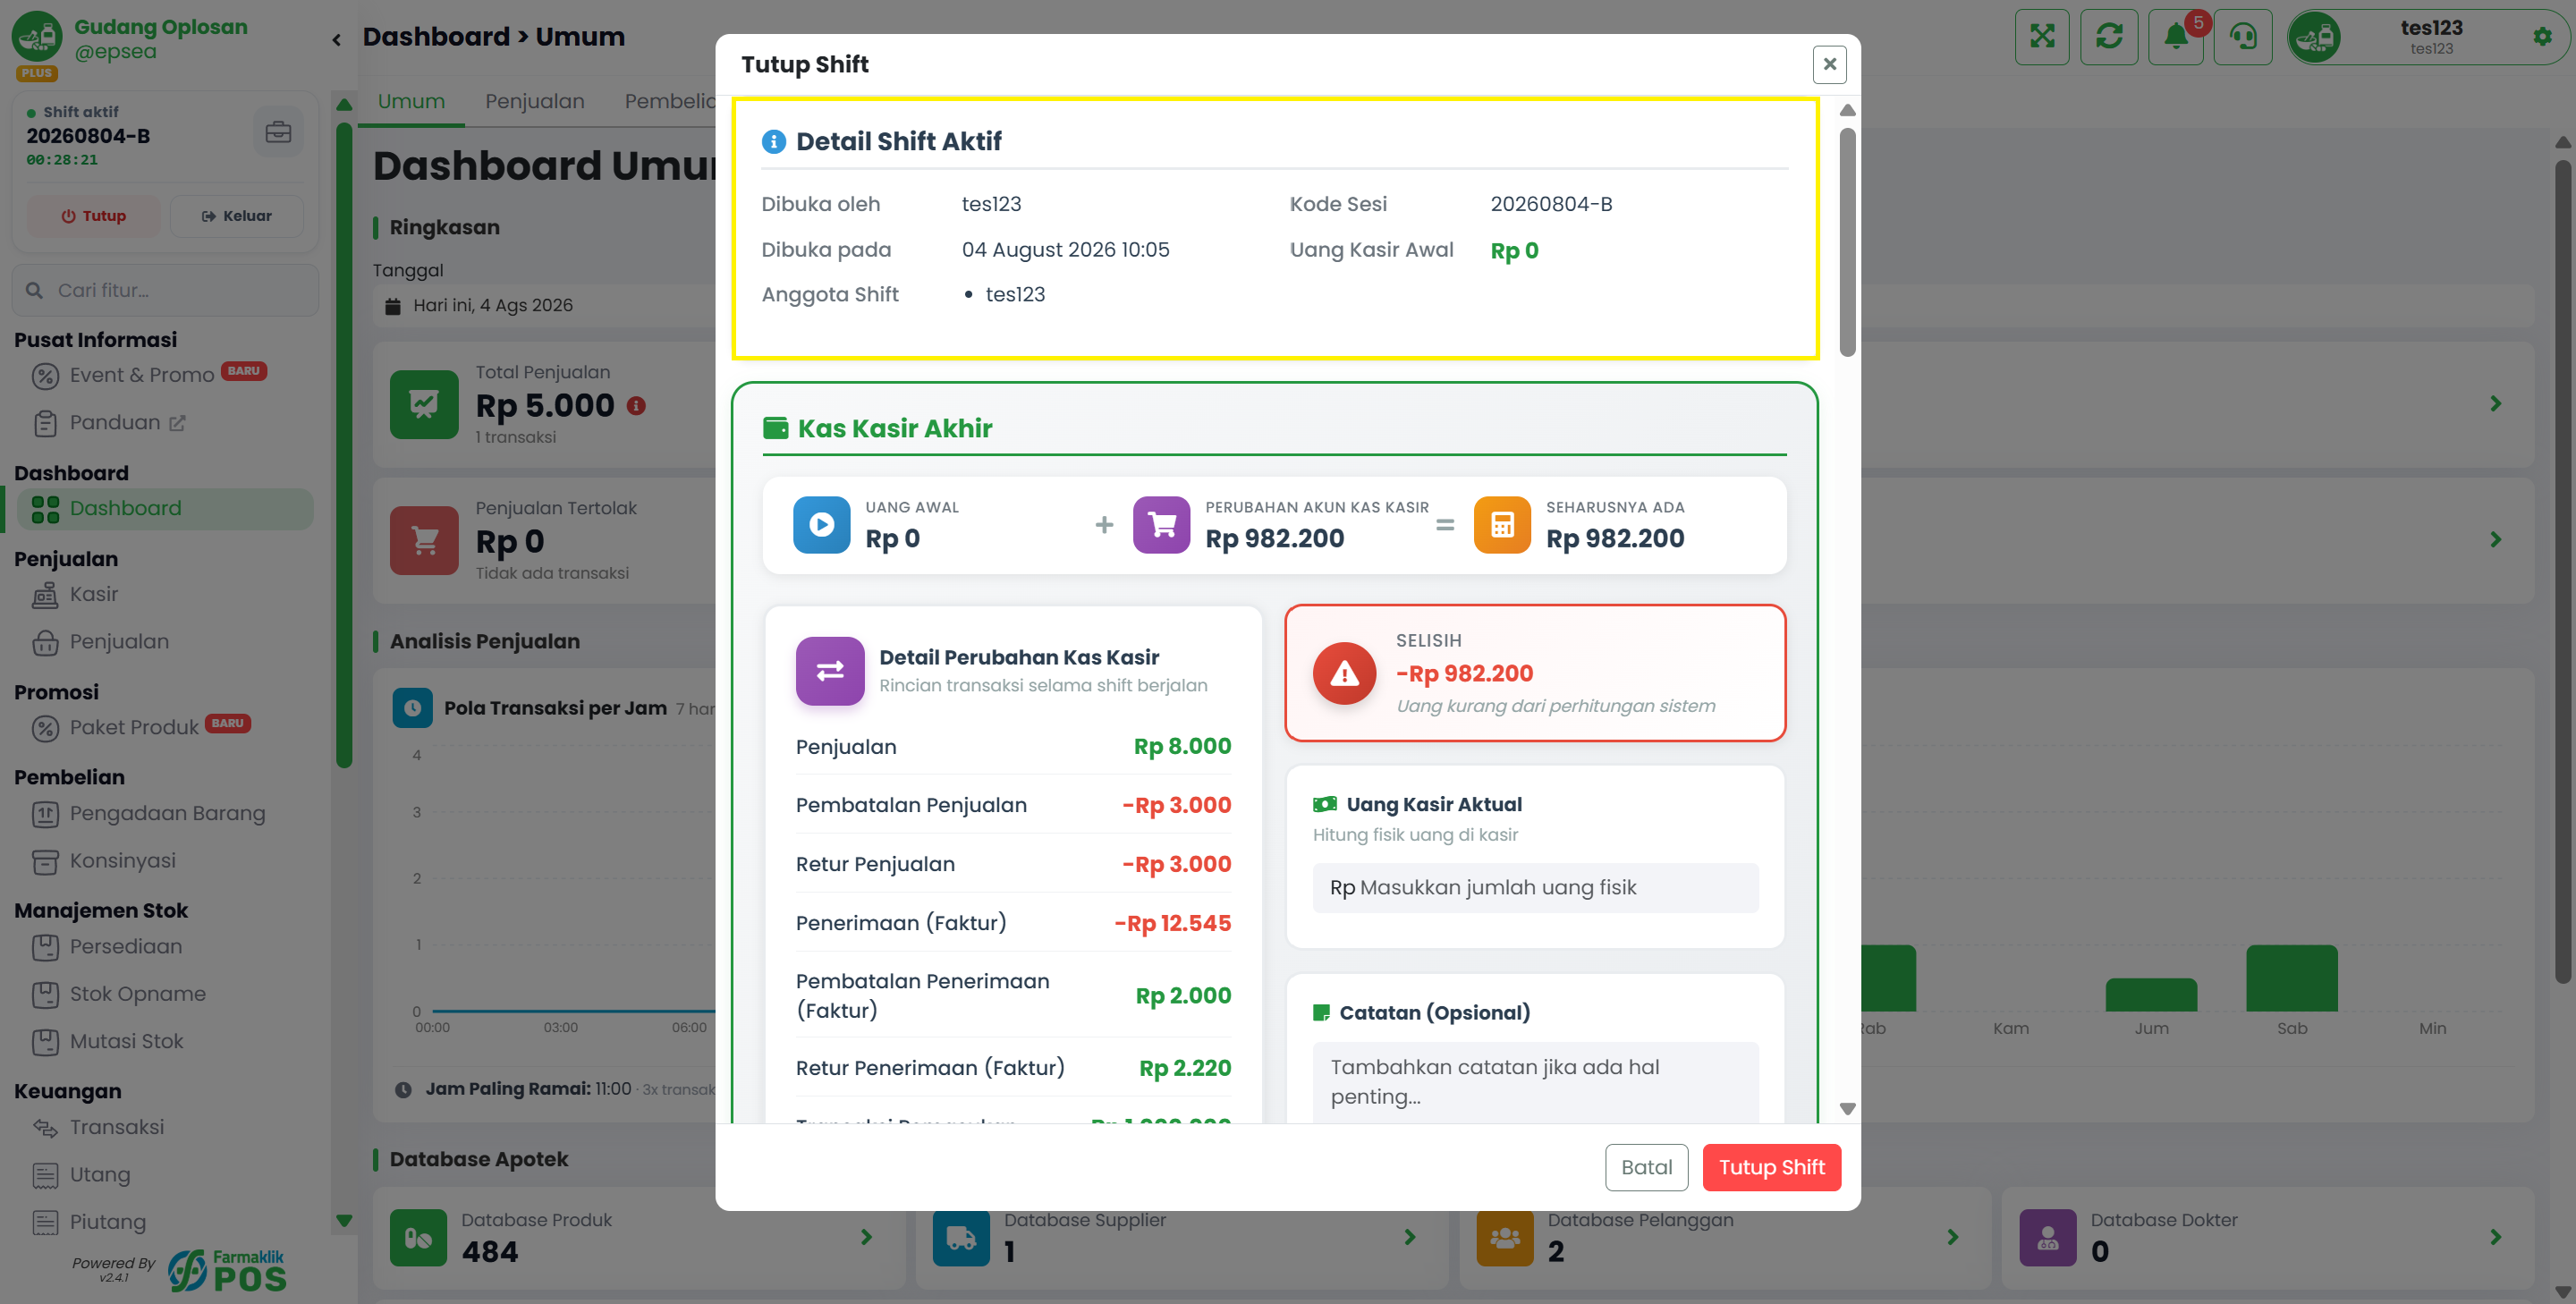2576x1304 pixels.
Task: Toggle fullscreen with the expand icon
Action: (x=2042, y=37)
